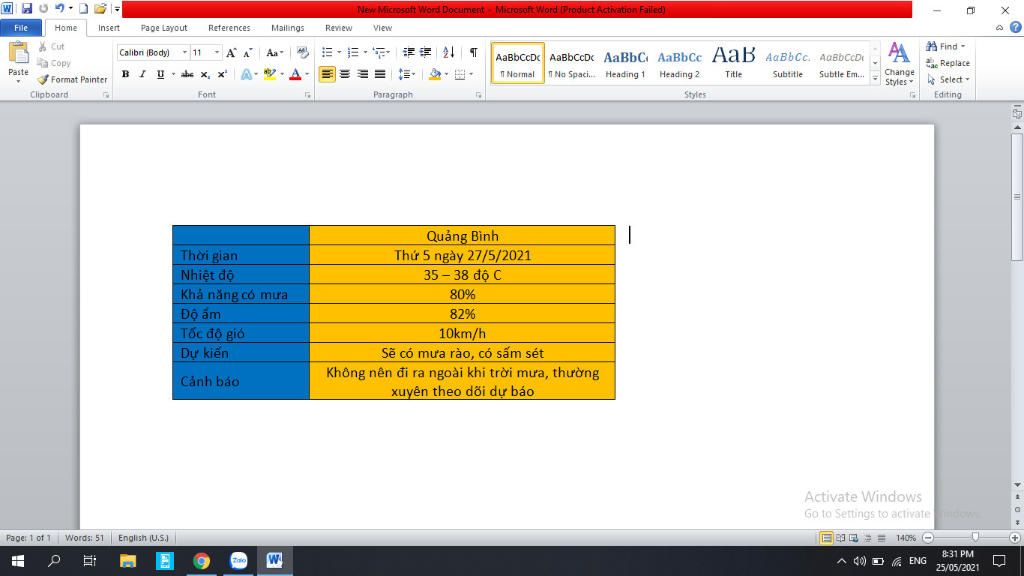Clear all formatting

302,52
